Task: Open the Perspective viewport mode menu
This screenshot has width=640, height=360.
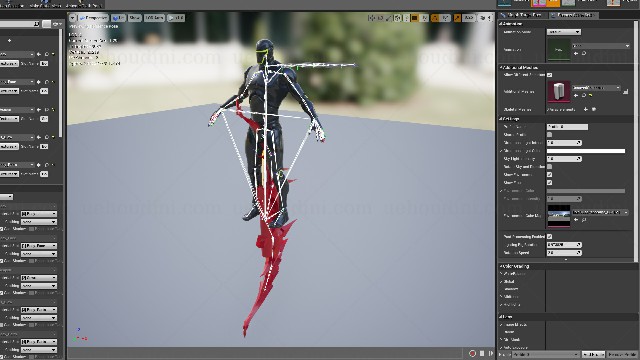Action: (94, 18)
